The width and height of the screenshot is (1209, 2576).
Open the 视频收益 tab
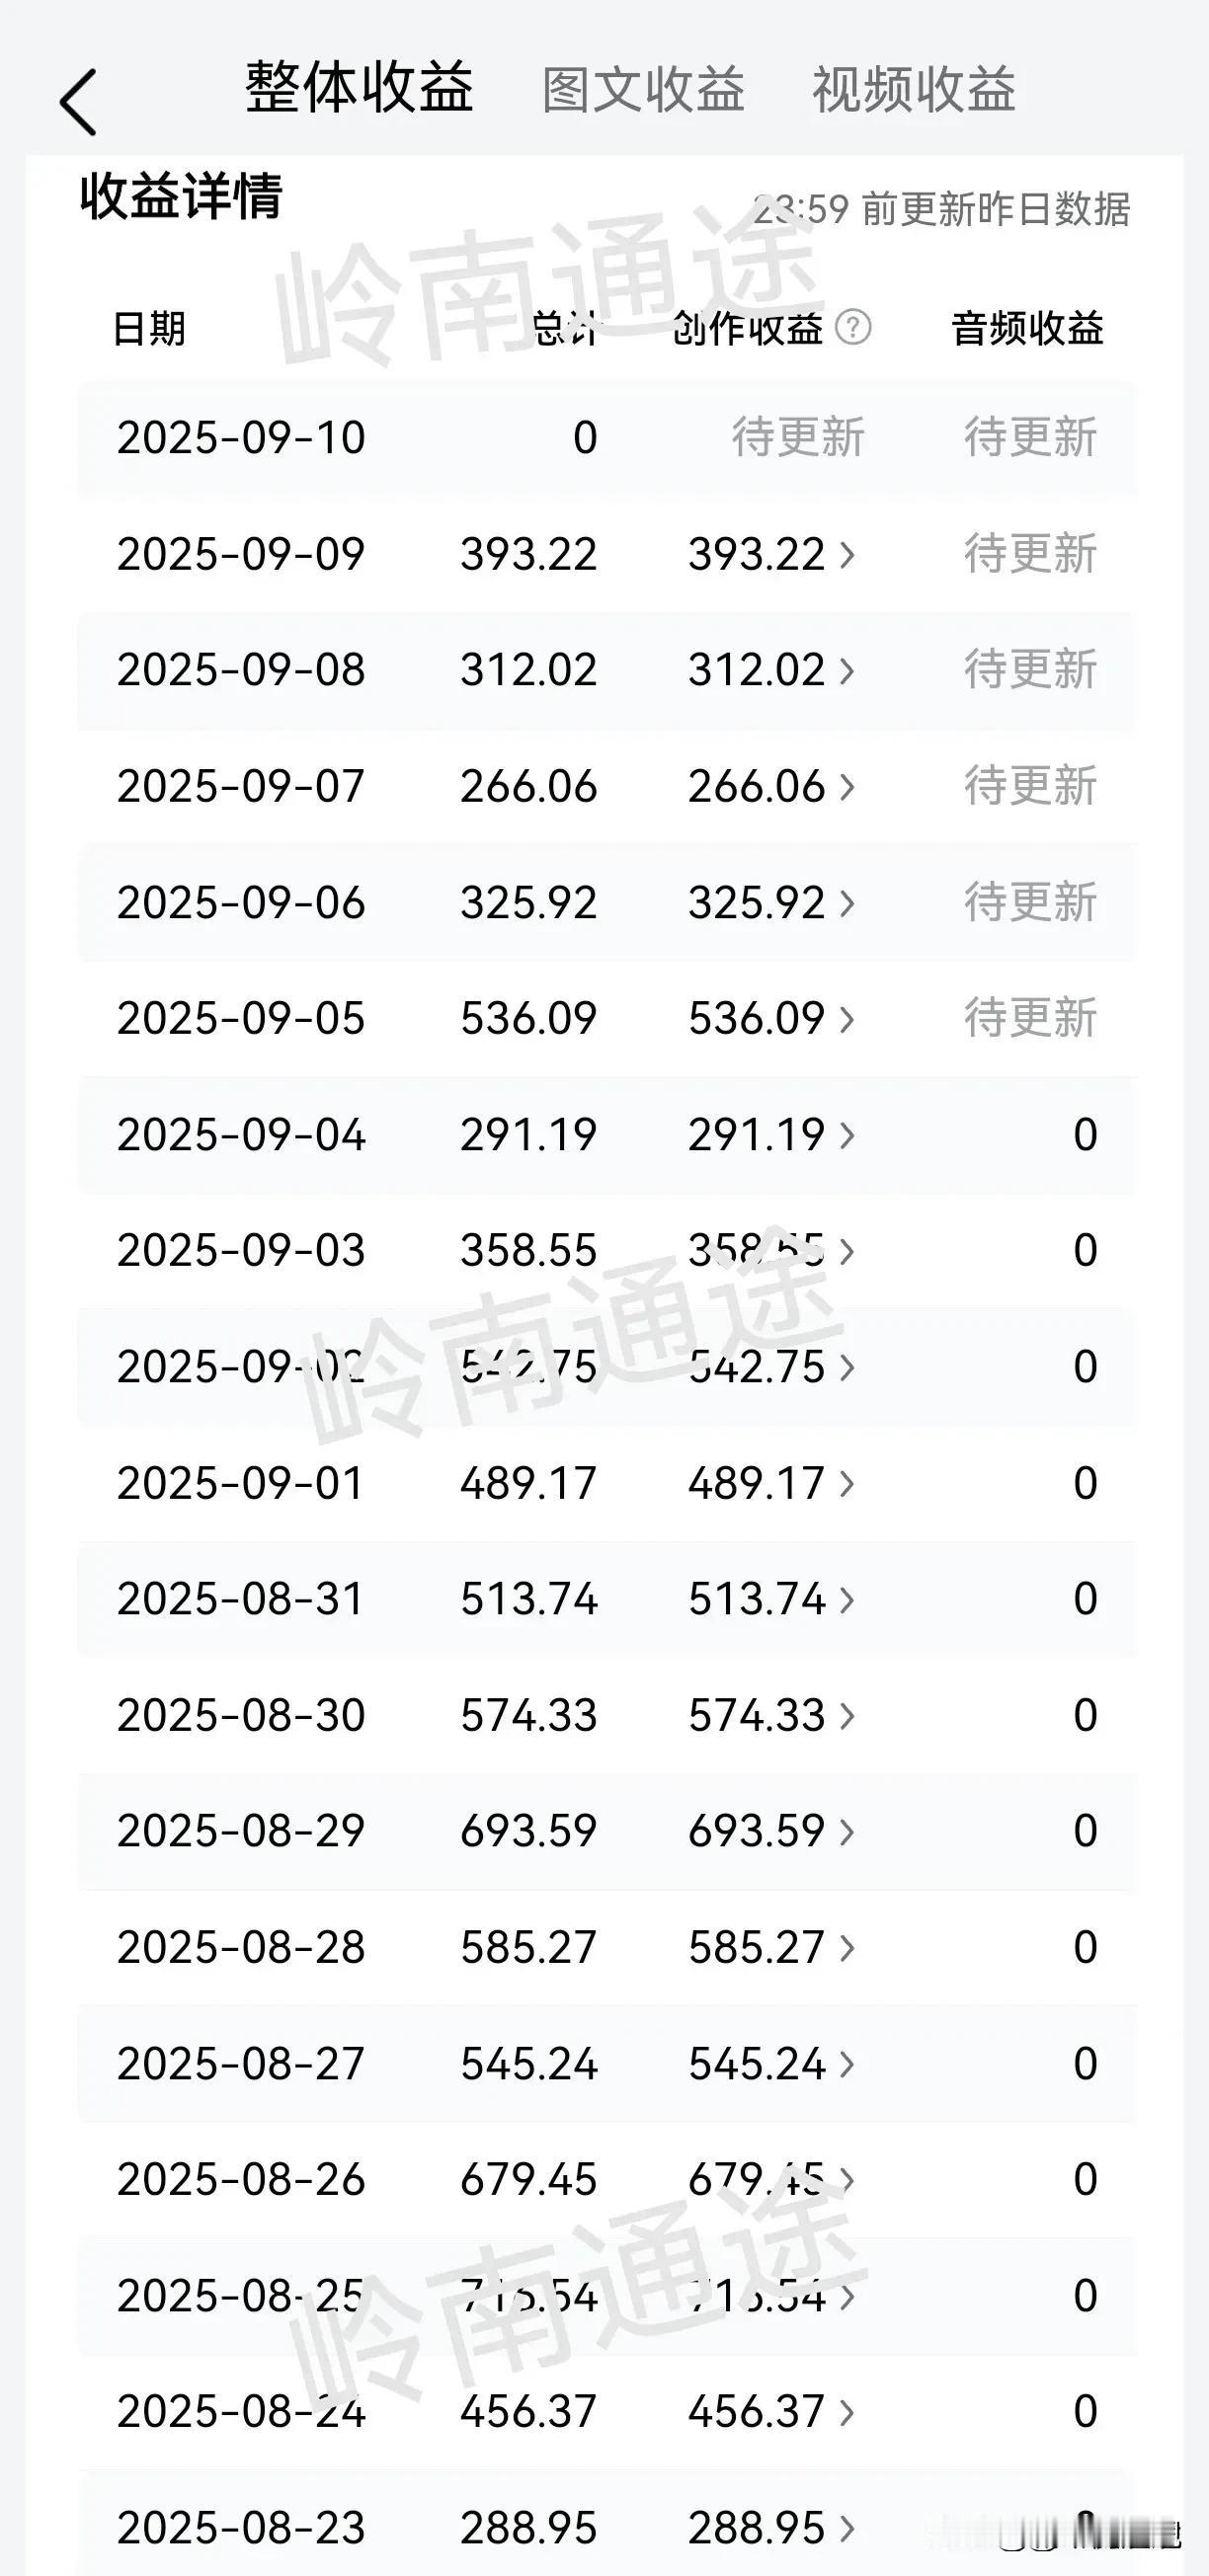(x=913, y=90)
